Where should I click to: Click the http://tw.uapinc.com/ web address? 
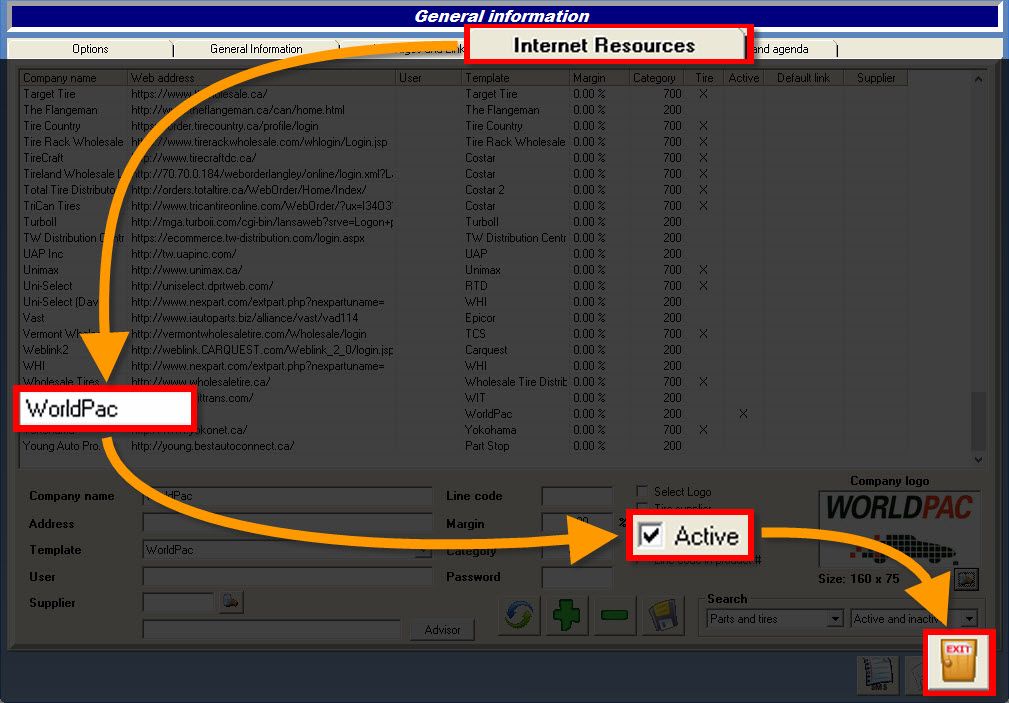coord(183,254)
